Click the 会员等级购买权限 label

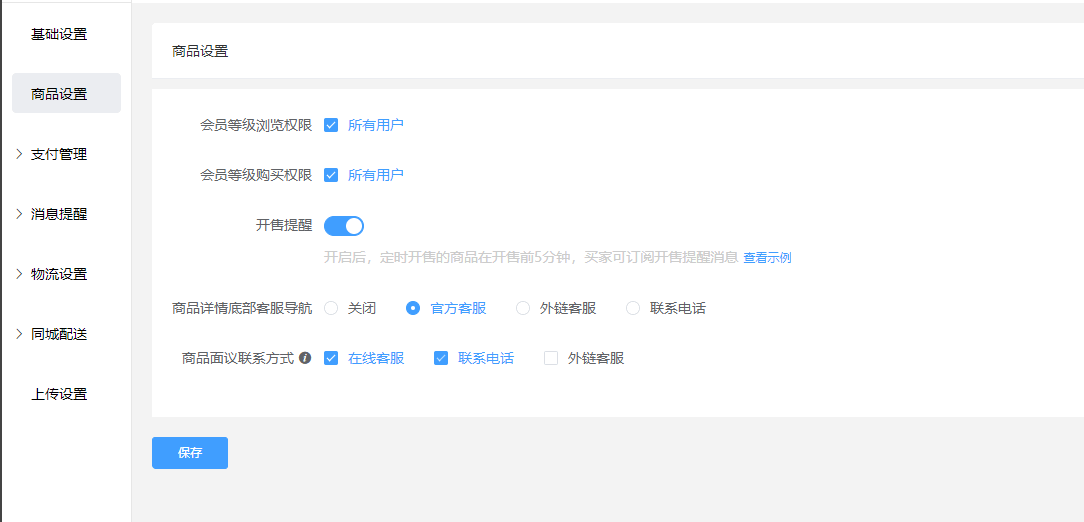coord(256,175)
